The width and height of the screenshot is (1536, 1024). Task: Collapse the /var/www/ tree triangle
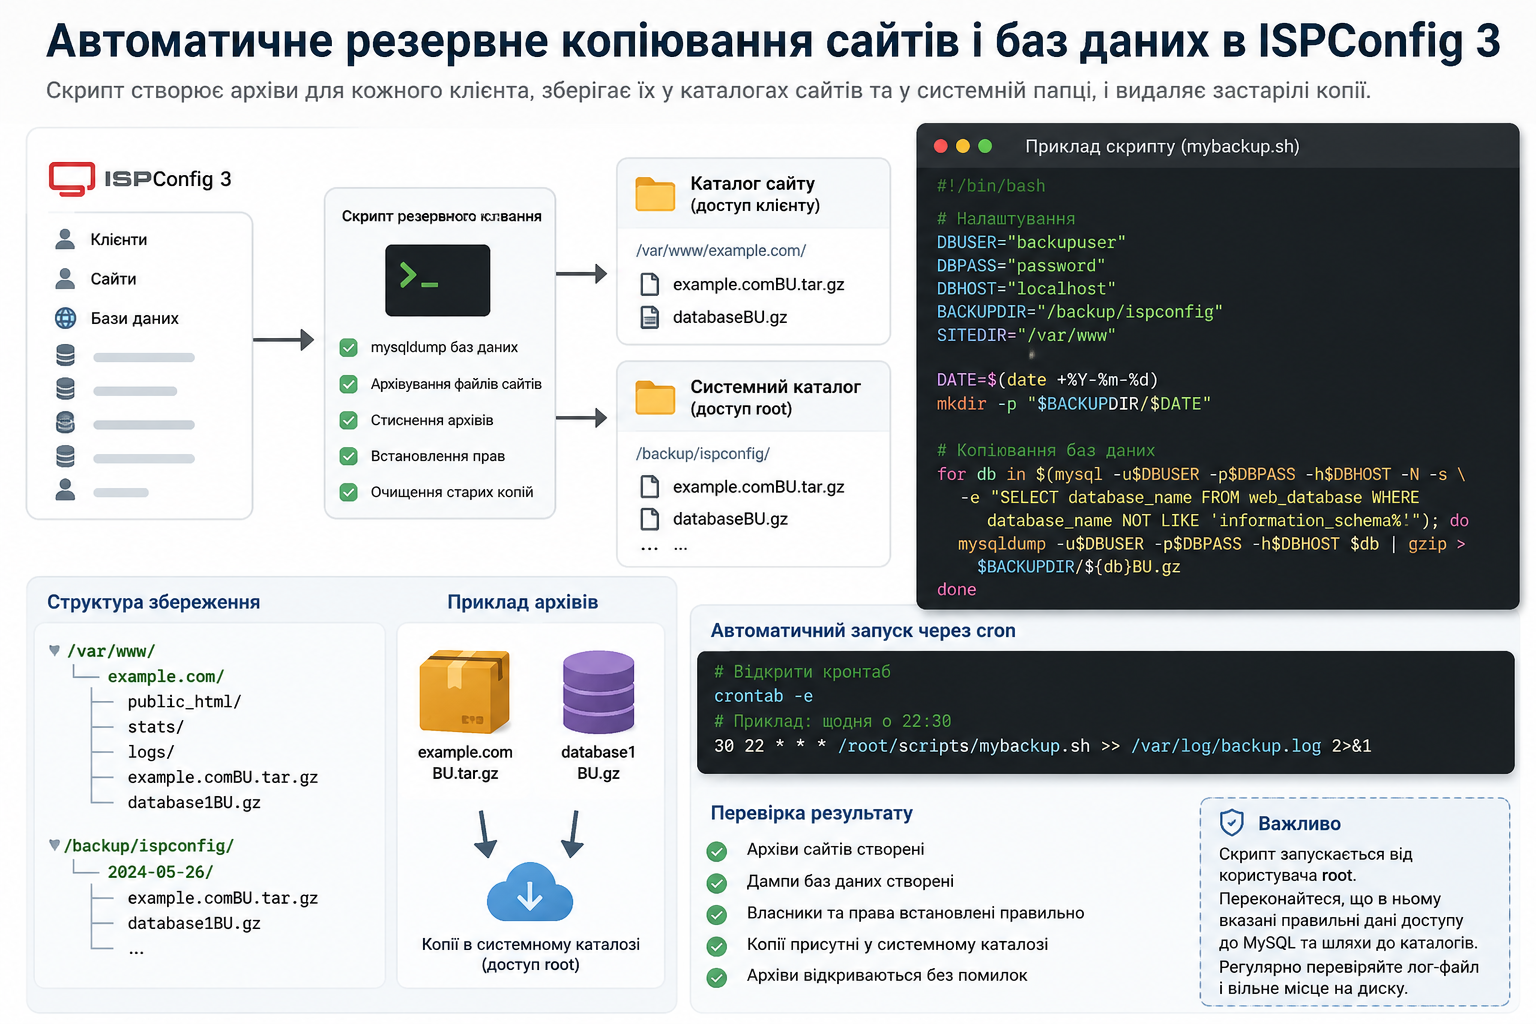[x=54, y=651]
